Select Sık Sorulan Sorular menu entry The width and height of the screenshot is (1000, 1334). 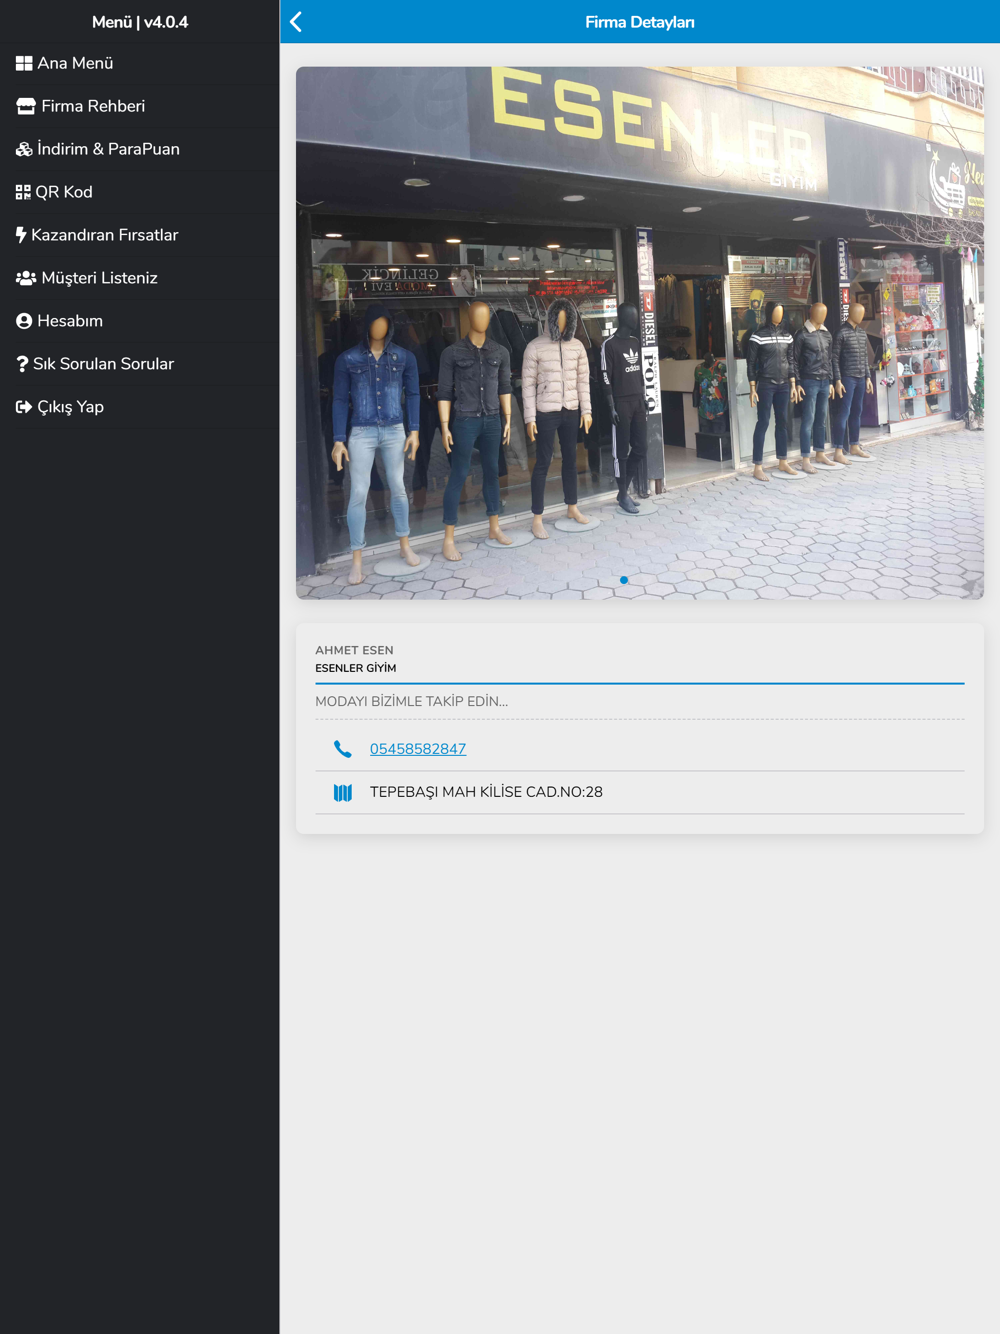[x=103, y=364]
